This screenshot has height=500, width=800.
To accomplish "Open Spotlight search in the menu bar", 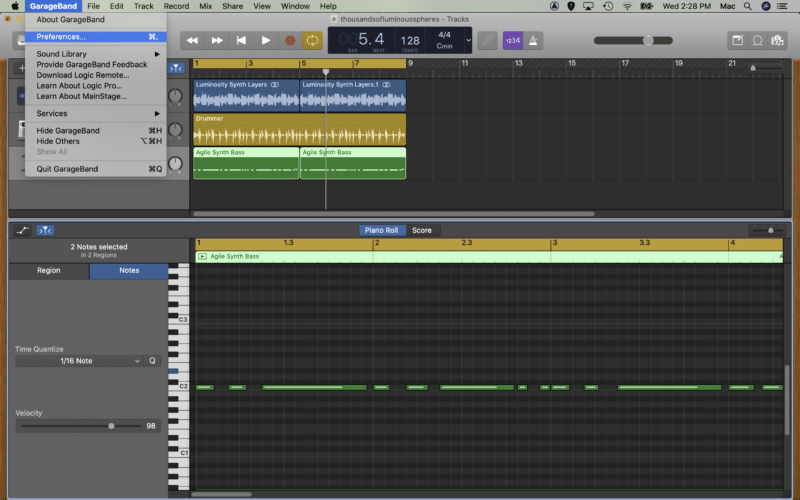I will 747,6.
